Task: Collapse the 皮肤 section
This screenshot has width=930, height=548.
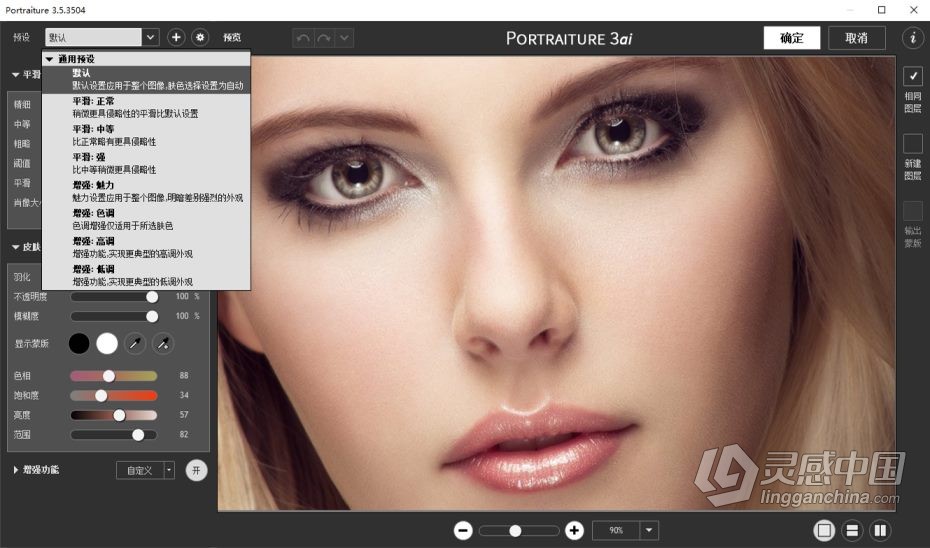Action: (x=16, y=247)
